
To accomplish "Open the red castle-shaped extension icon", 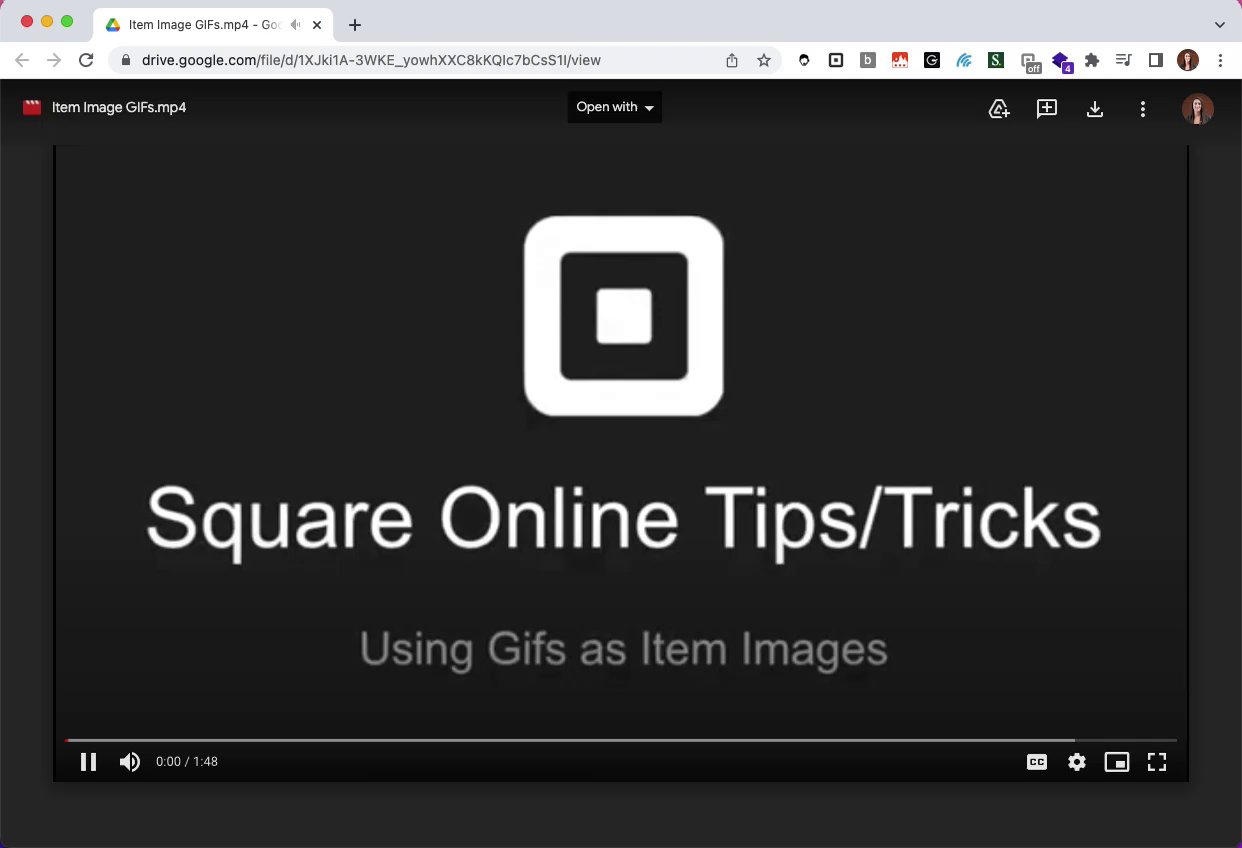I will [x=900, y=60].
